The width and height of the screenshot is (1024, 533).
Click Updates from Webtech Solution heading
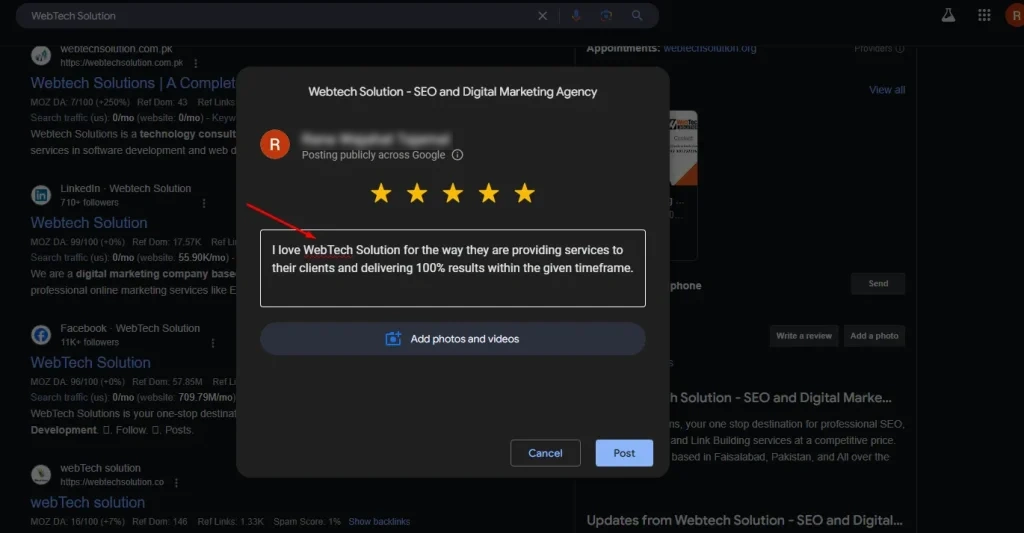pyautogui.click(x=744, y=521)
